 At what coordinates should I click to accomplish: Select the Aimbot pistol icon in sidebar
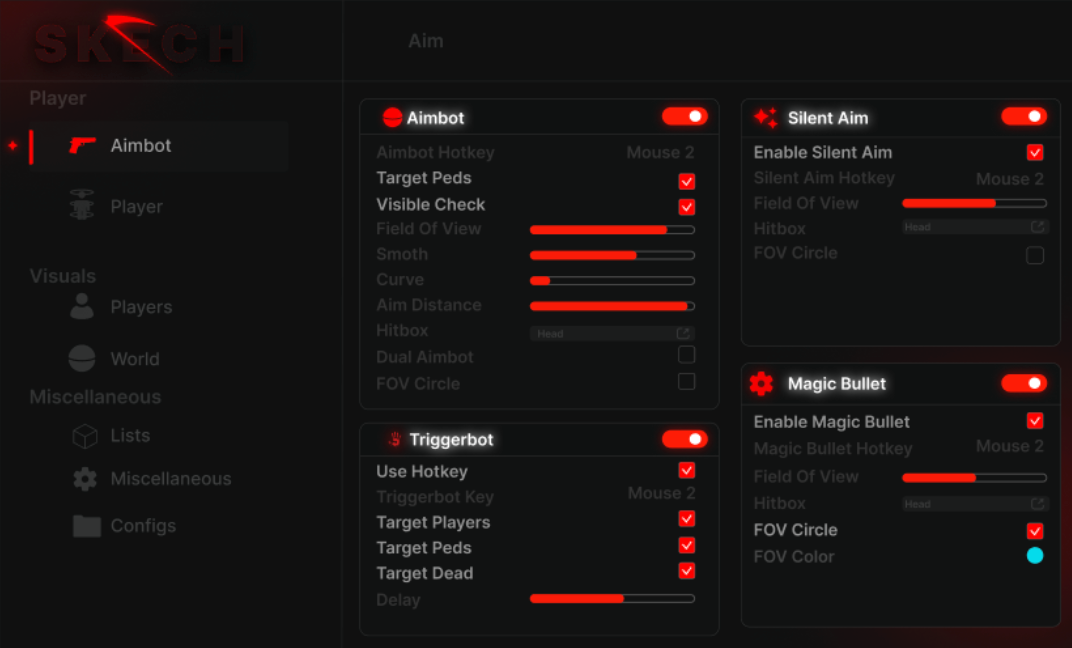[84, 145]
